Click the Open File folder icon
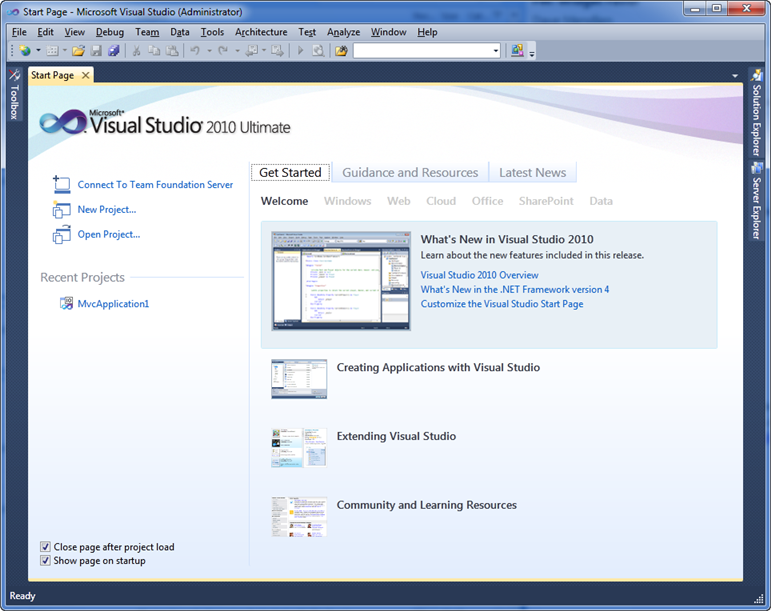 pyautogui.click(x=78, y=50)
